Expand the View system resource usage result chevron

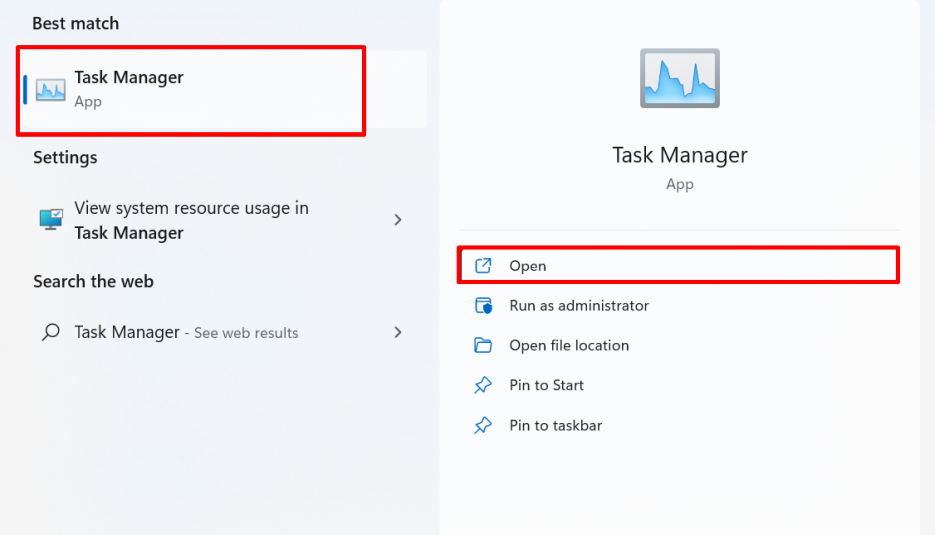tap(398, 220)
